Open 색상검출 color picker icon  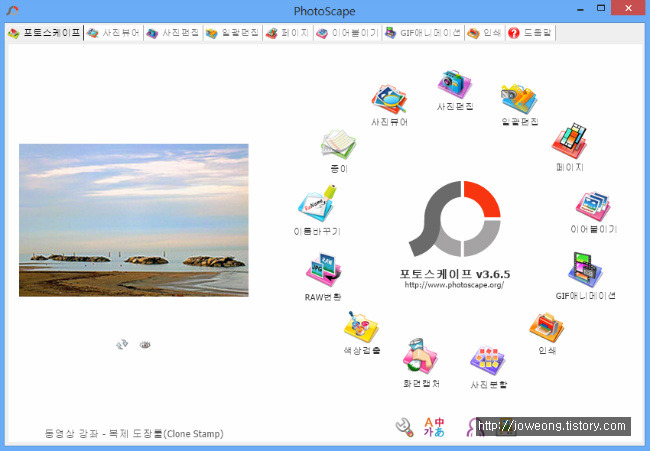click(361, 327)
